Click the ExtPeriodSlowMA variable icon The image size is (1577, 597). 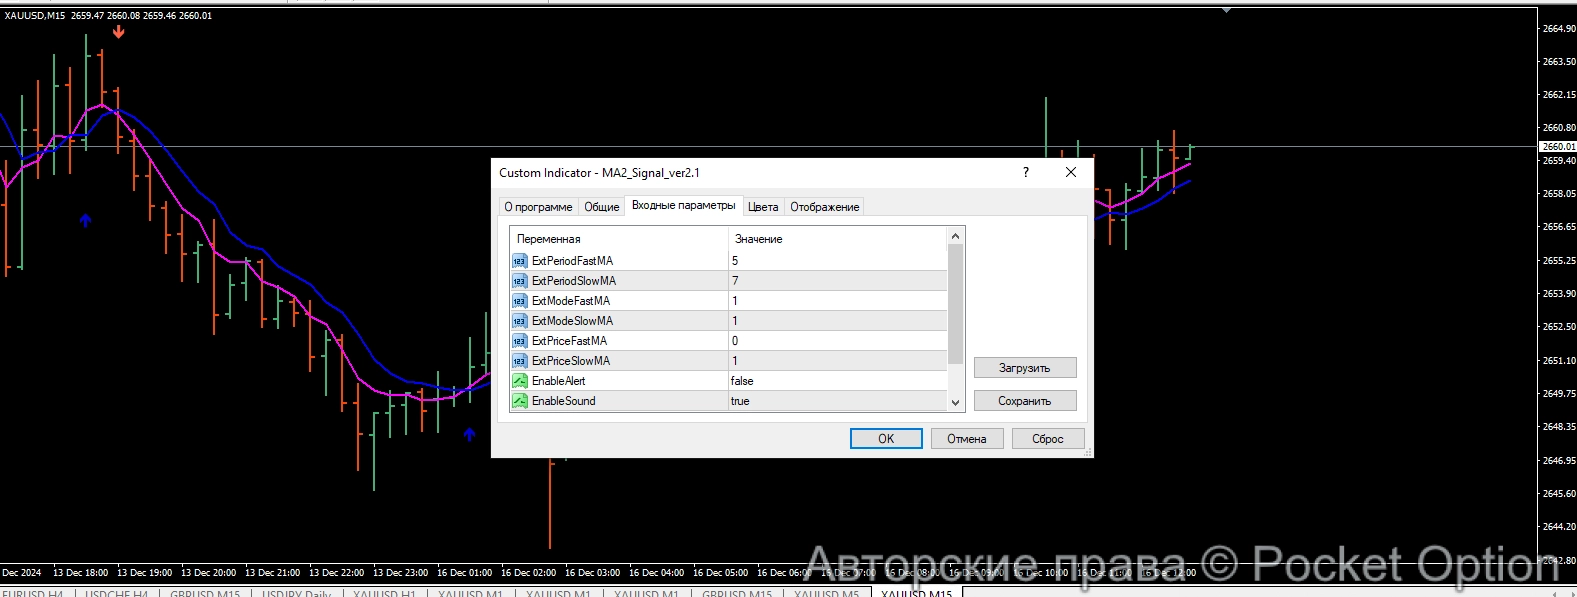tap(520, 281)
